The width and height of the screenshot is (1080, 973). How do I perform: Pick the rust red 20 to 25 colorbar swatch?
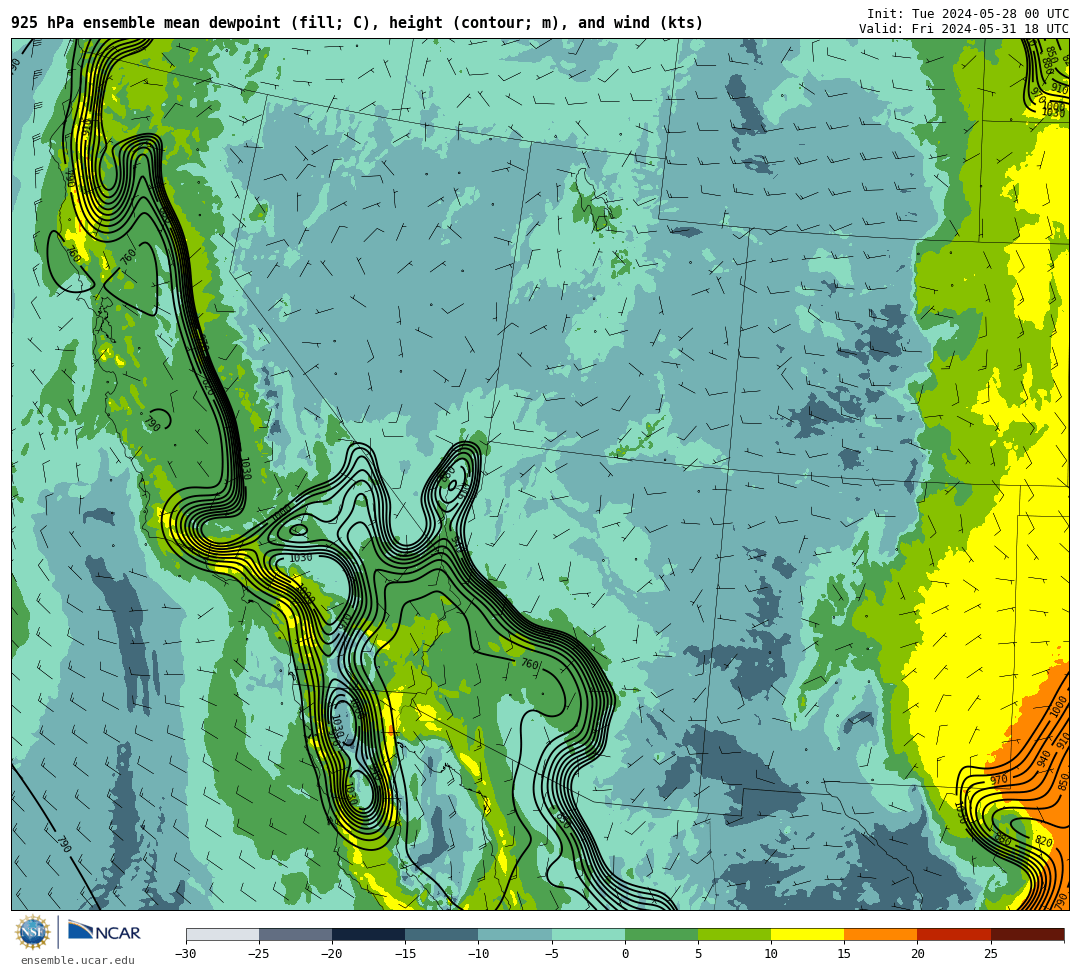pos(954,934)
